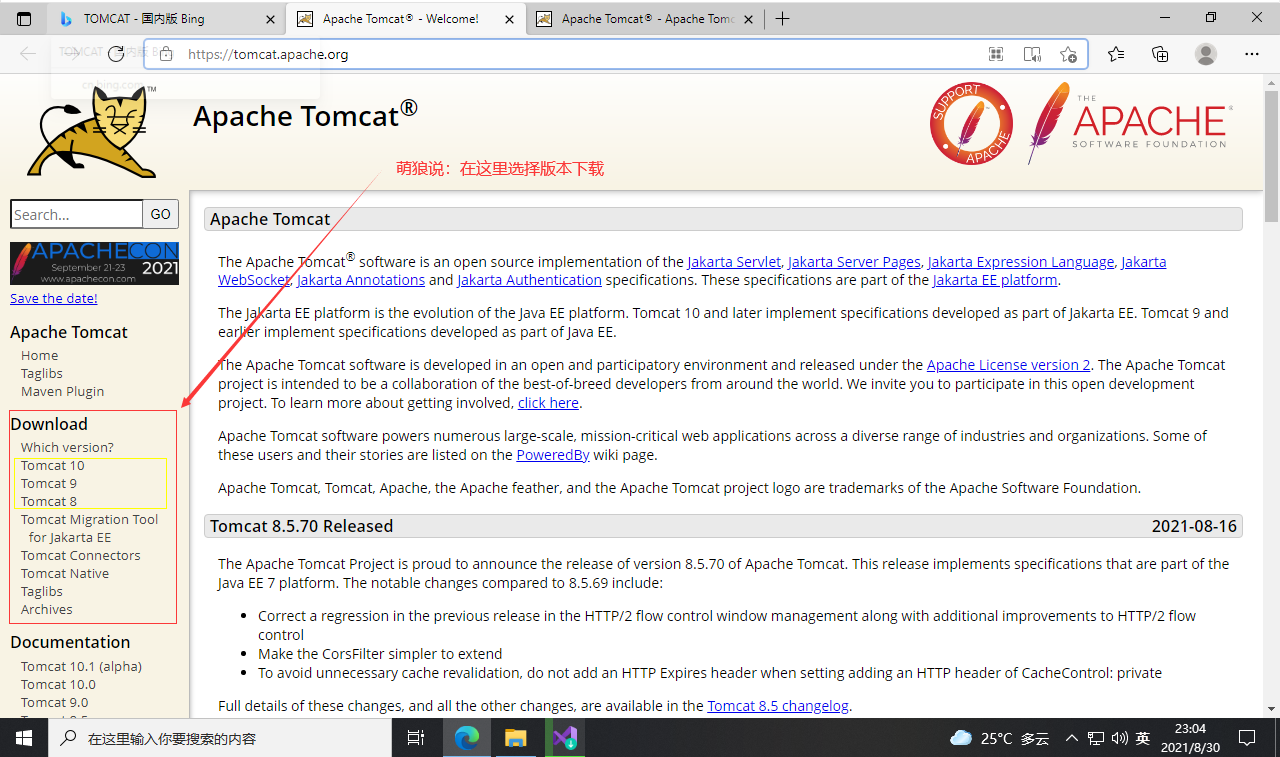Click the Support Apache badge

tap(971, 123)
